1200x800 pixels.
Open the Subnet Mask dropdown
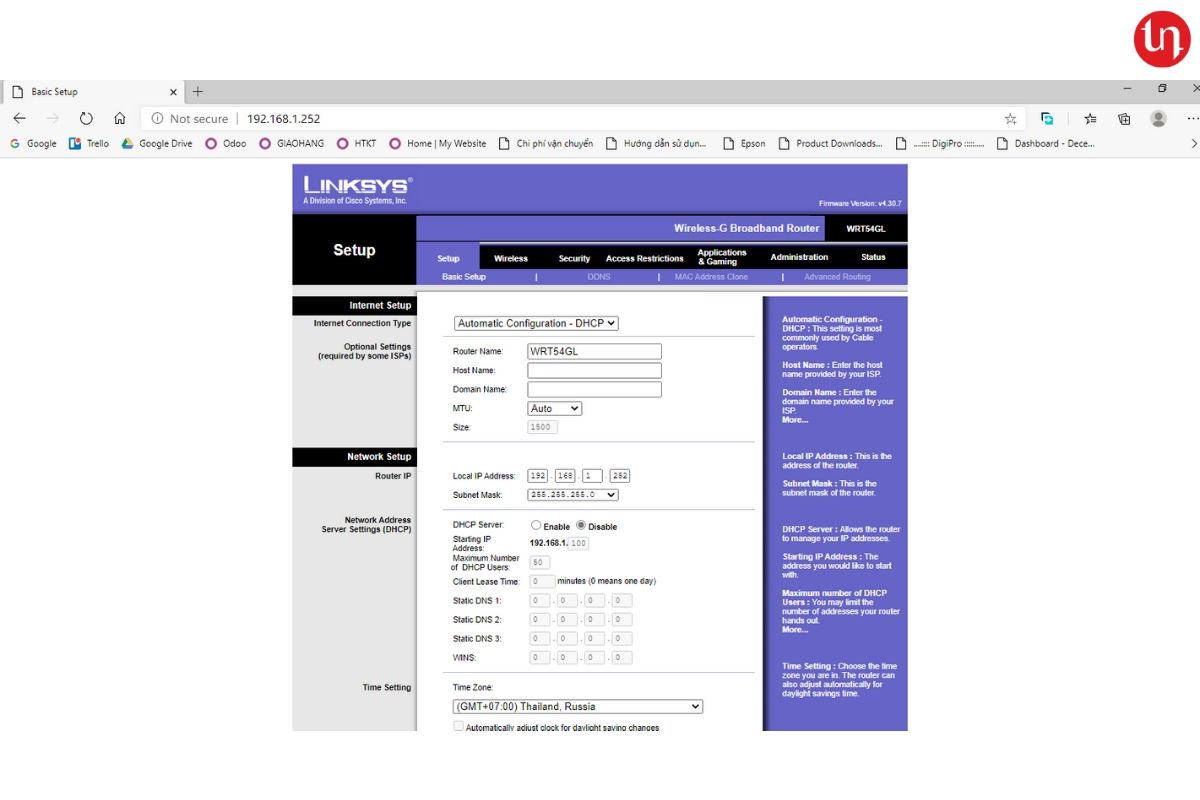click(x=573, y=494)
